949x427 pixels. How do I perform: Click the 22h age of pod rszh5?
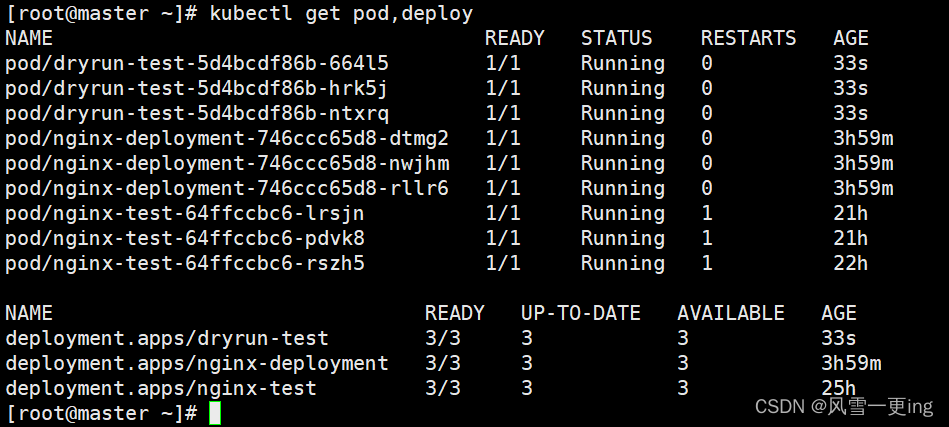tap(850, 263)
